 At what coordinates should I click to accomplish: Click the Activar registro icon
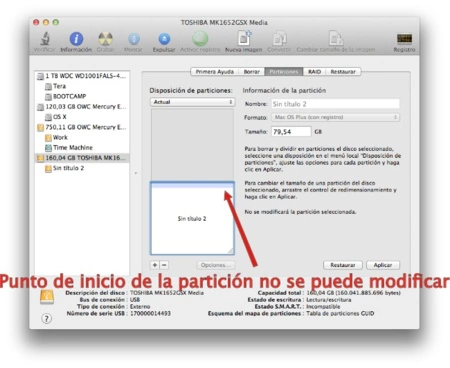click(200, 39)
